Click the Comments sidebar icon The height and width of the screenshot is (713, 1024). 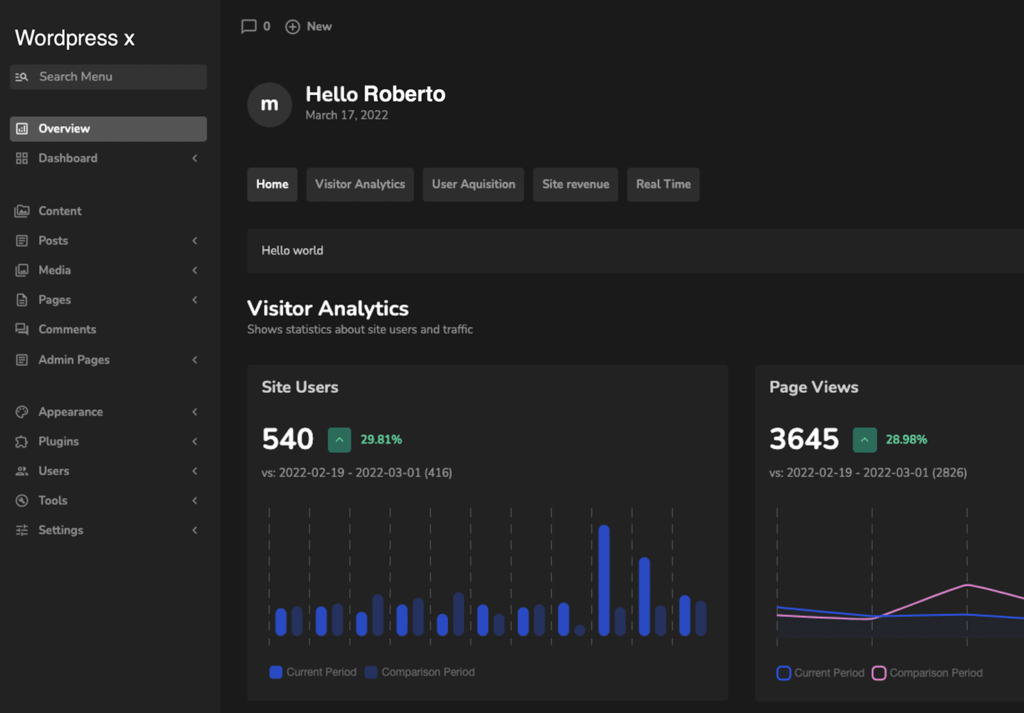22,329
